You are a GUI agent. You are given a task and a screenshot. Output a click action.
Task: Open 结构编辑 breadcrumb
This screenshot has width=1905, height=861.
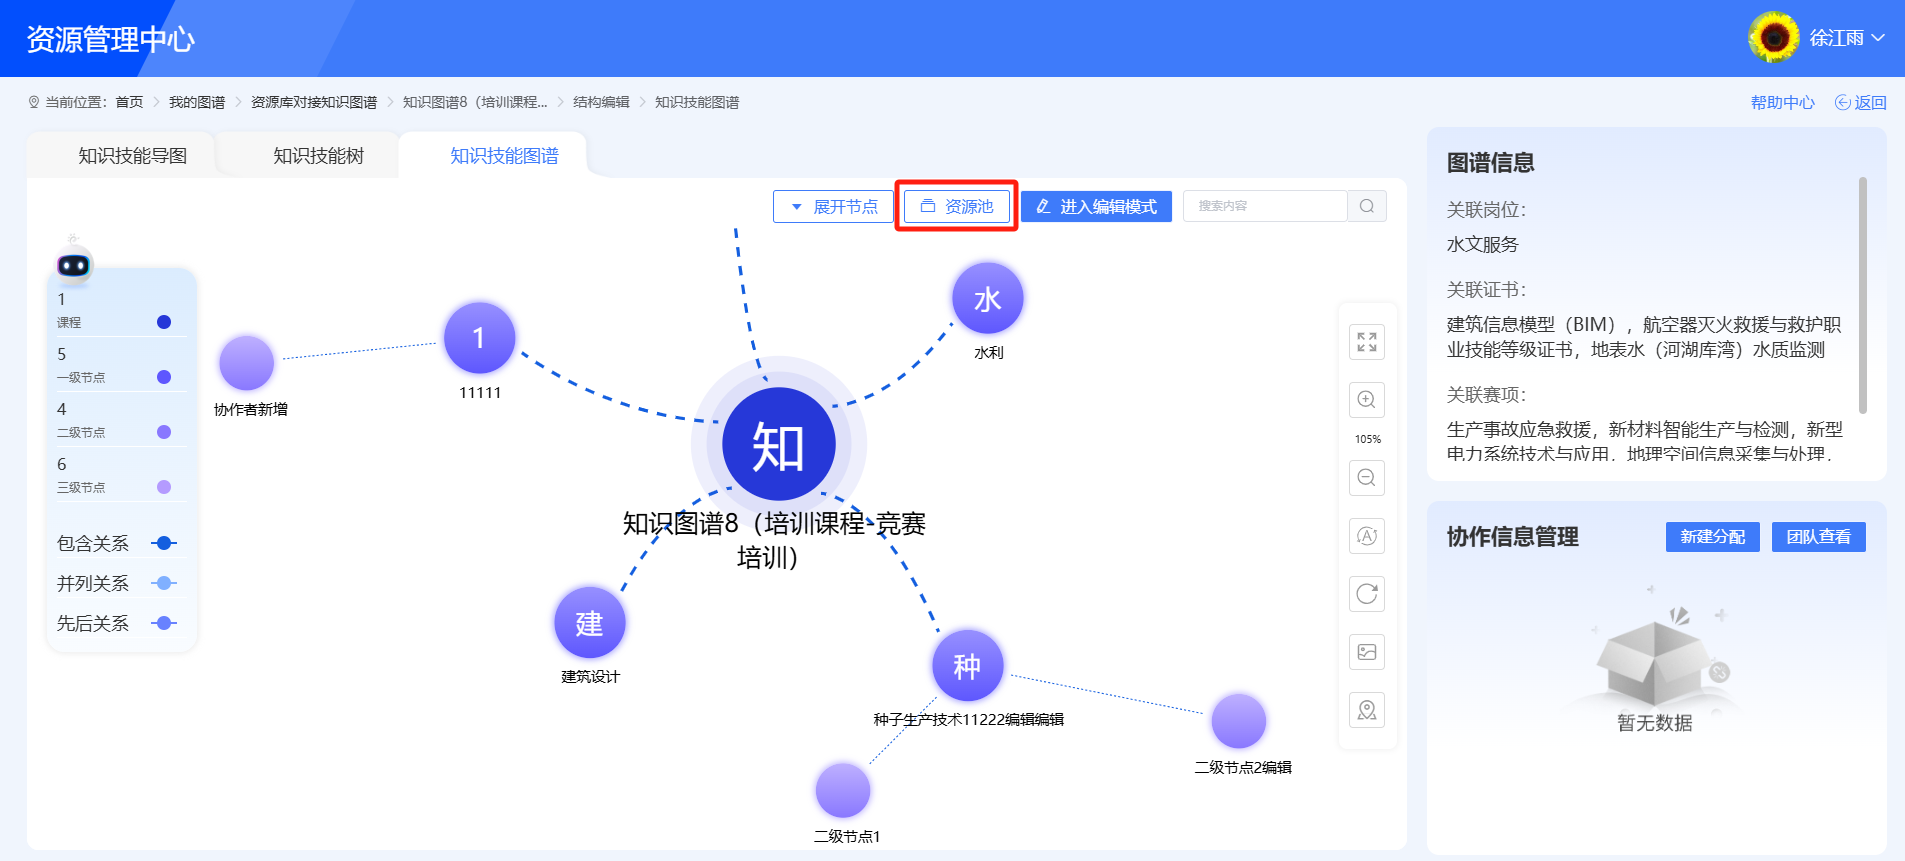pyautogui.click(x=601, y=102)
